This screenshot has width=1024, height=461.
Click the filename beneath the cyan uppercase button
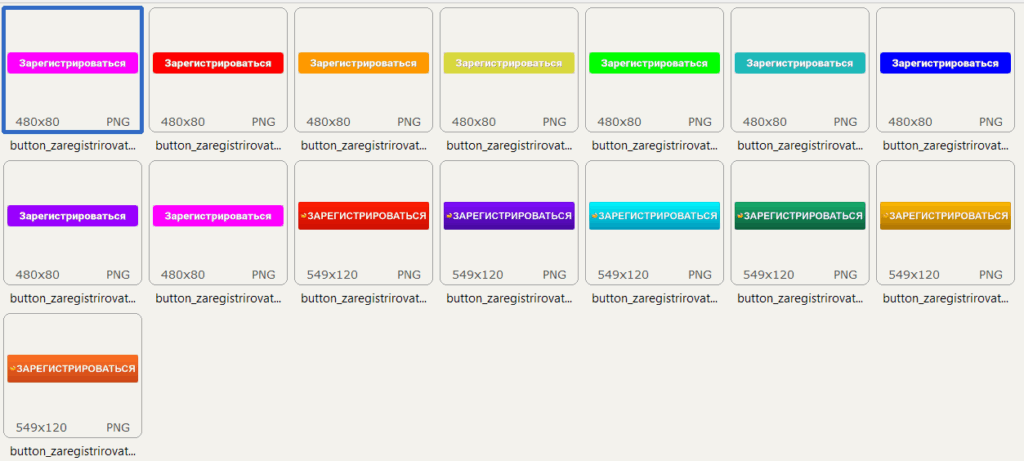[x=654, y=298]
